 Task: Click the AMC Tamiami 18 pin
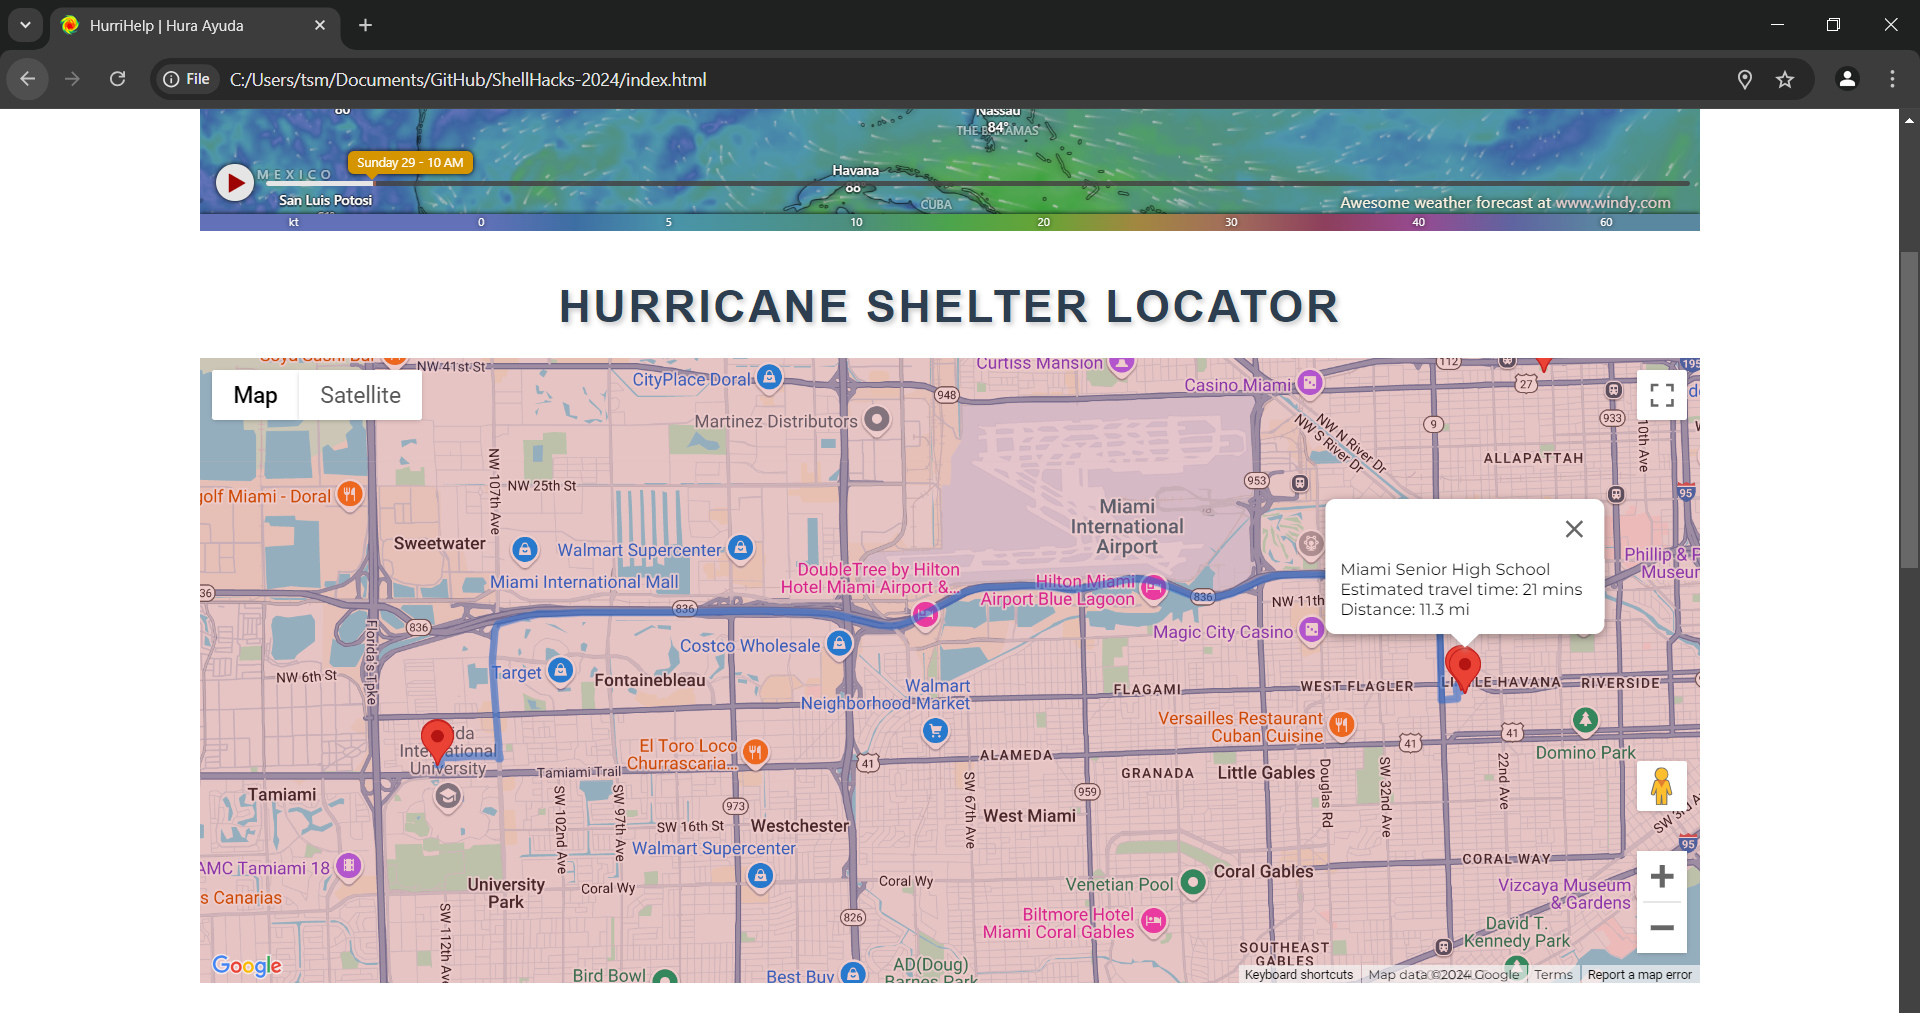[348, 865]
